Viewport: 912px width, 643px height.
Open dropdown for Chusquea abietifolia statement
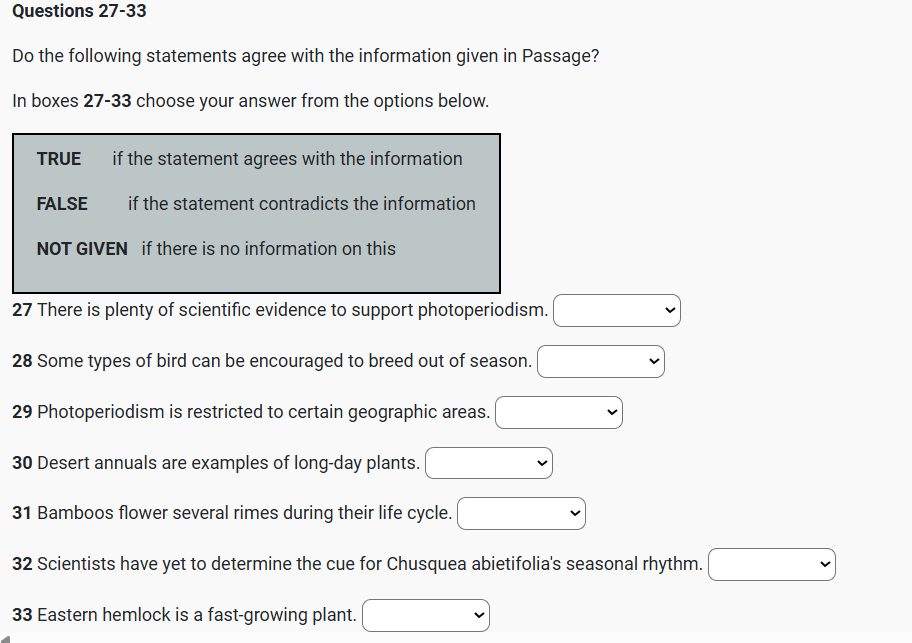point(772,565)
